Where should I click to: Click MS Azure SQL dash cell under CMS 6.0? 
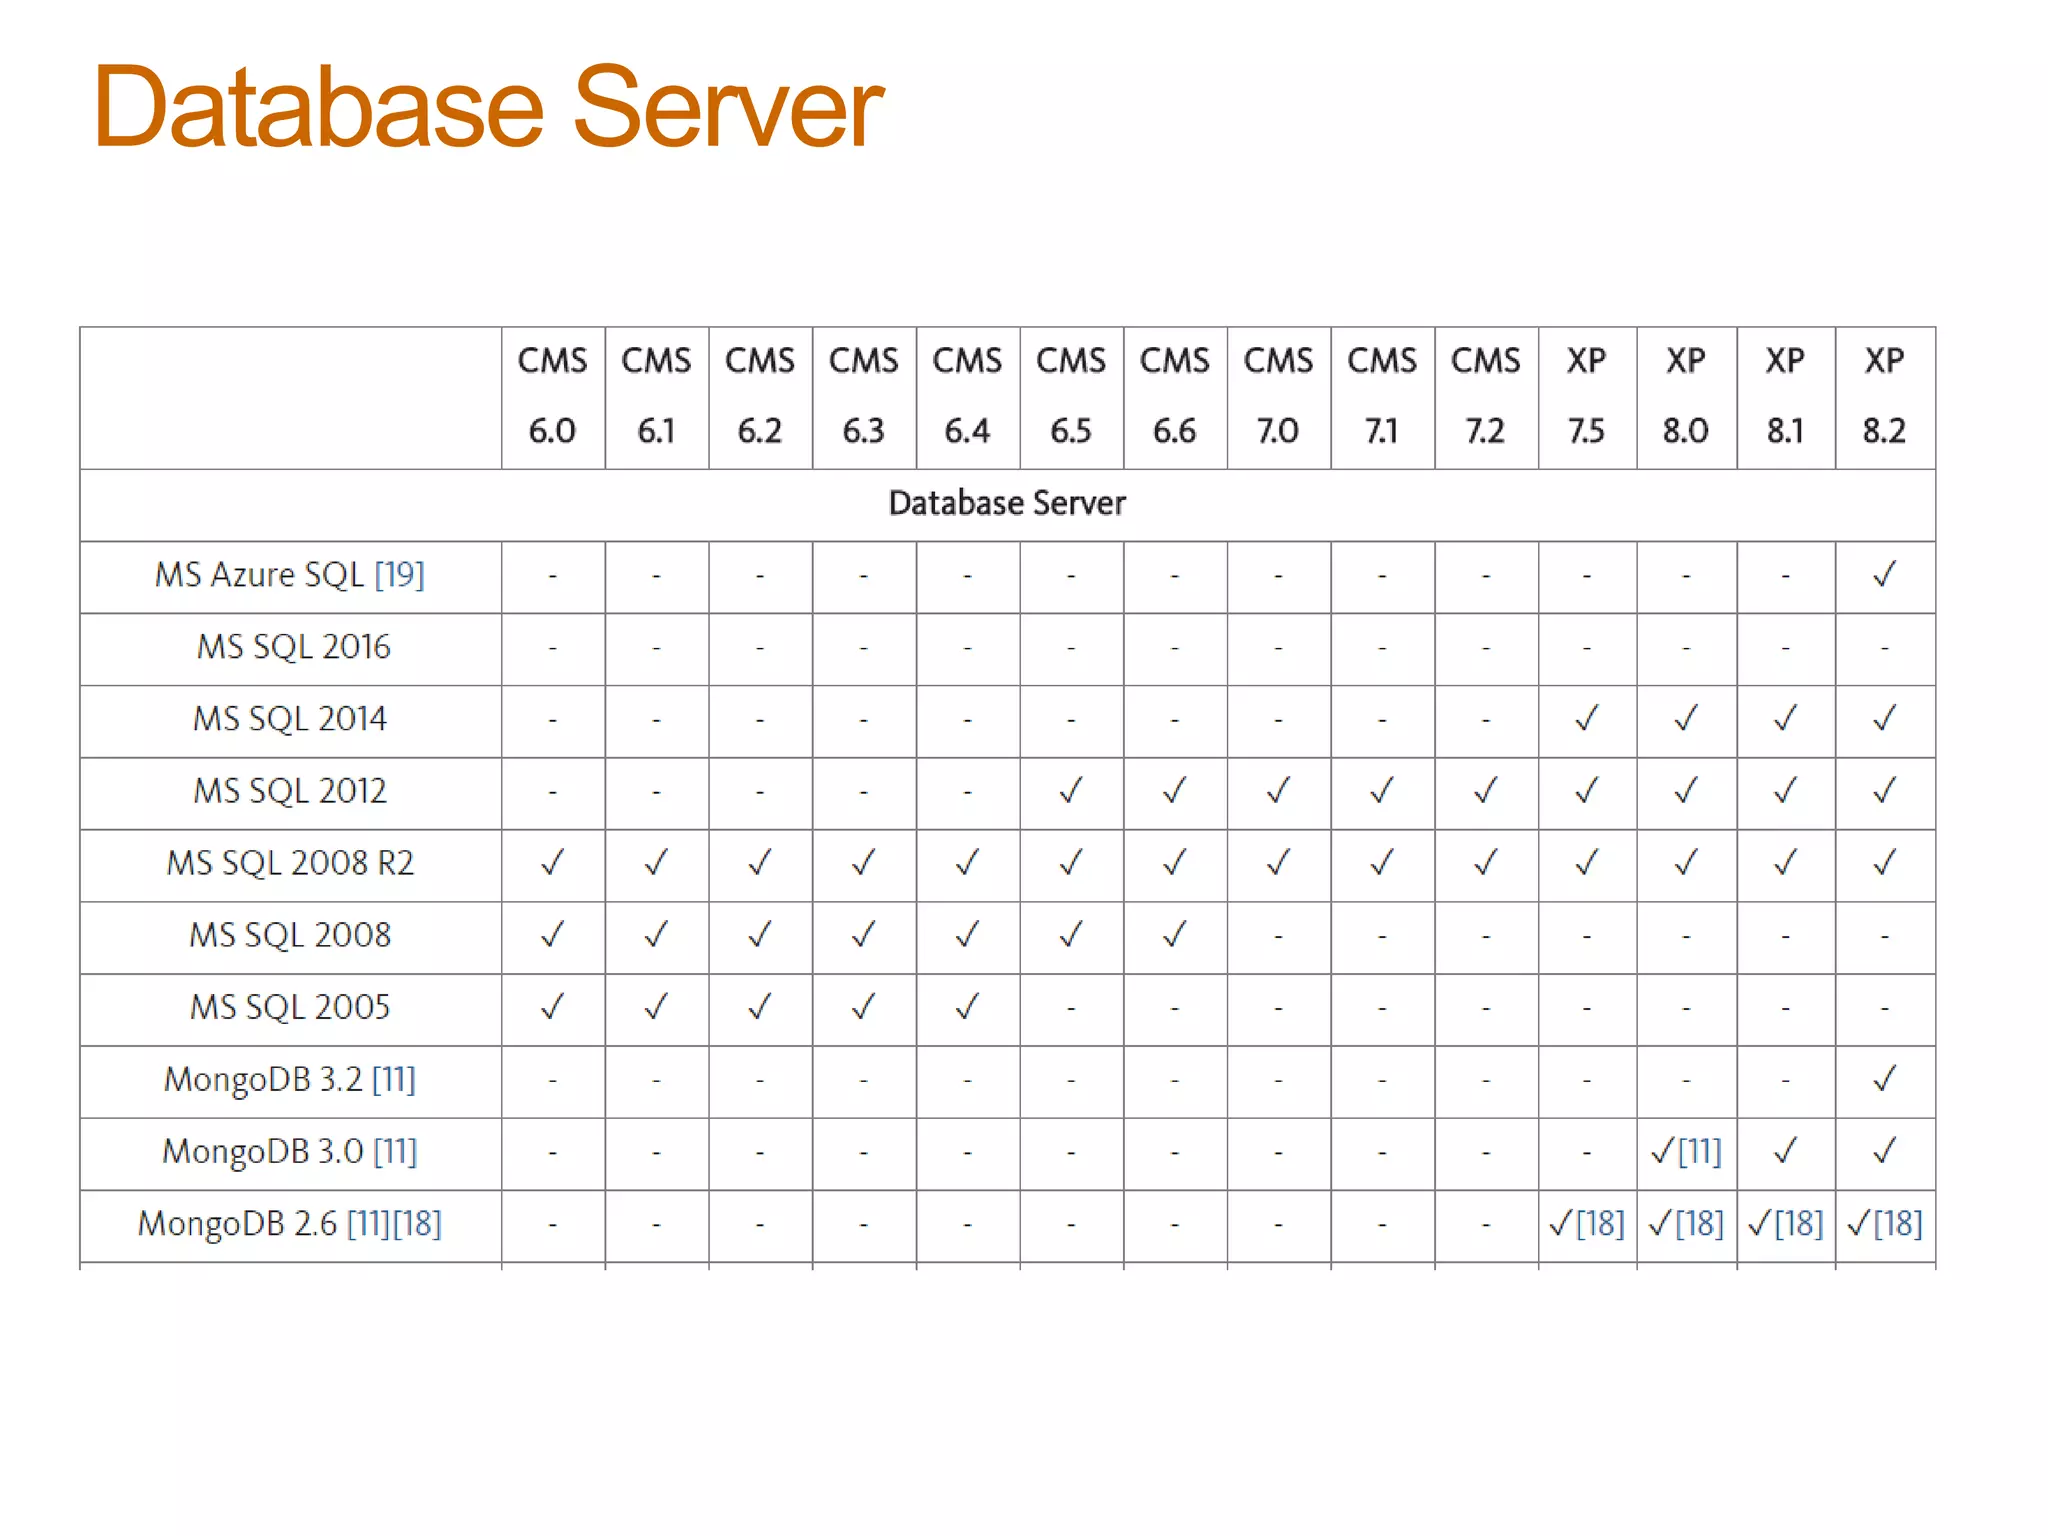553,577
